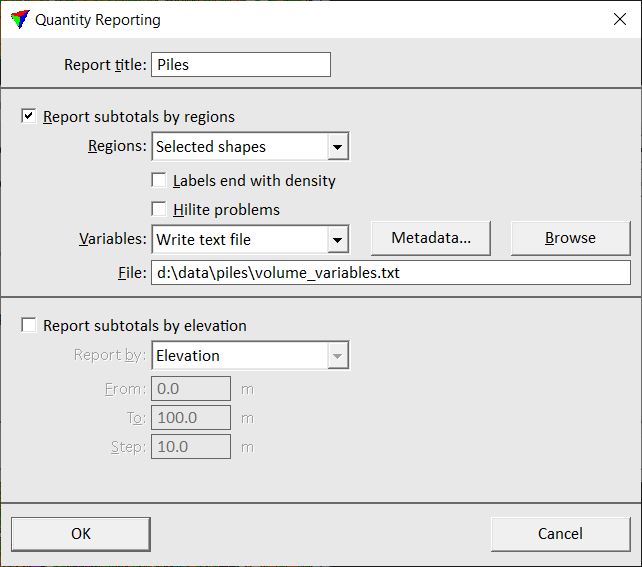Click the Variables label

[x=113, y=239]
